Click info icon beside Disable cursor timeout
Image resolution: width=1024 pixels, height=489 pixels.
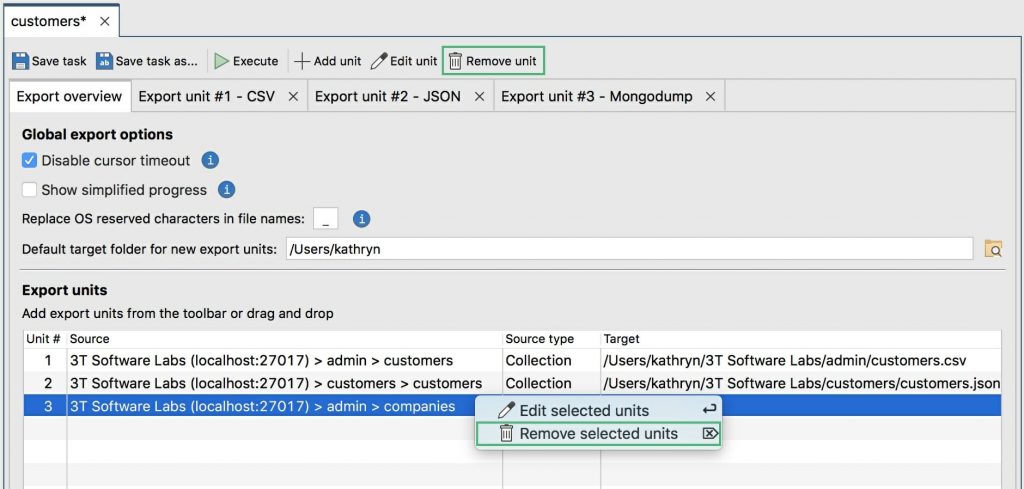[x=210, y=161]
